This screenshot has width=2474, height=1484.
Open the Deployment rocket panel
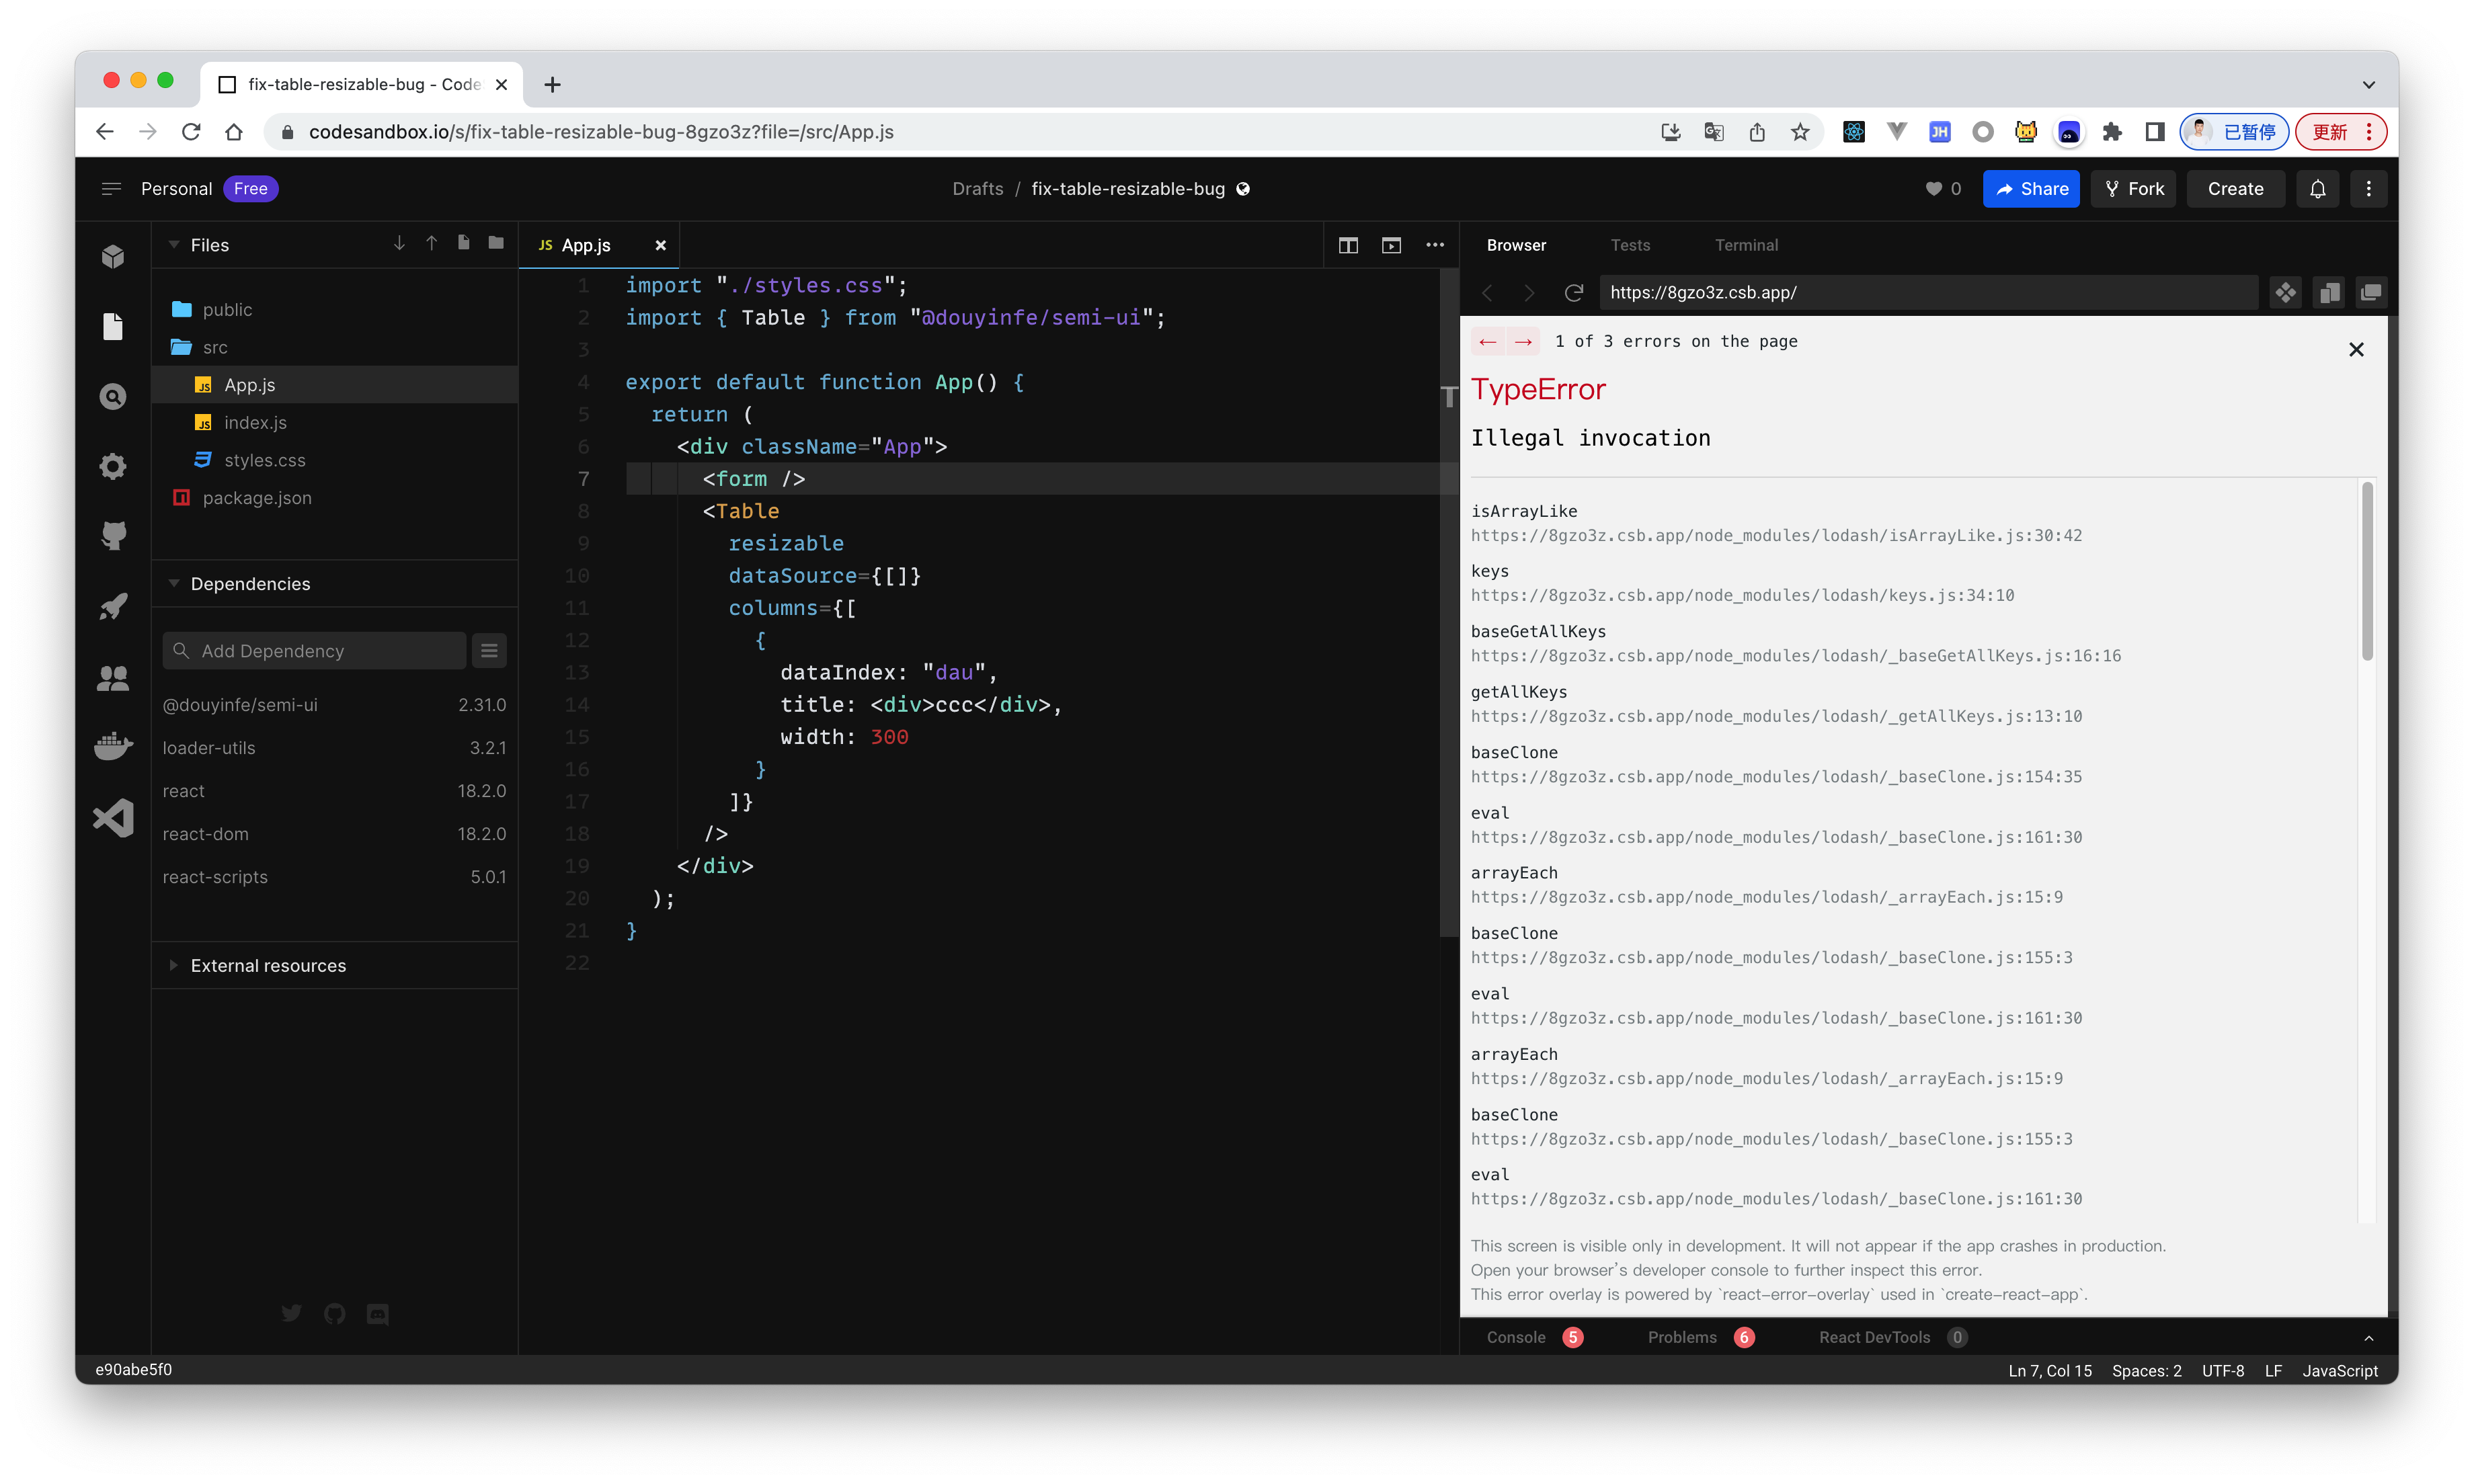(x=113, y=606)
